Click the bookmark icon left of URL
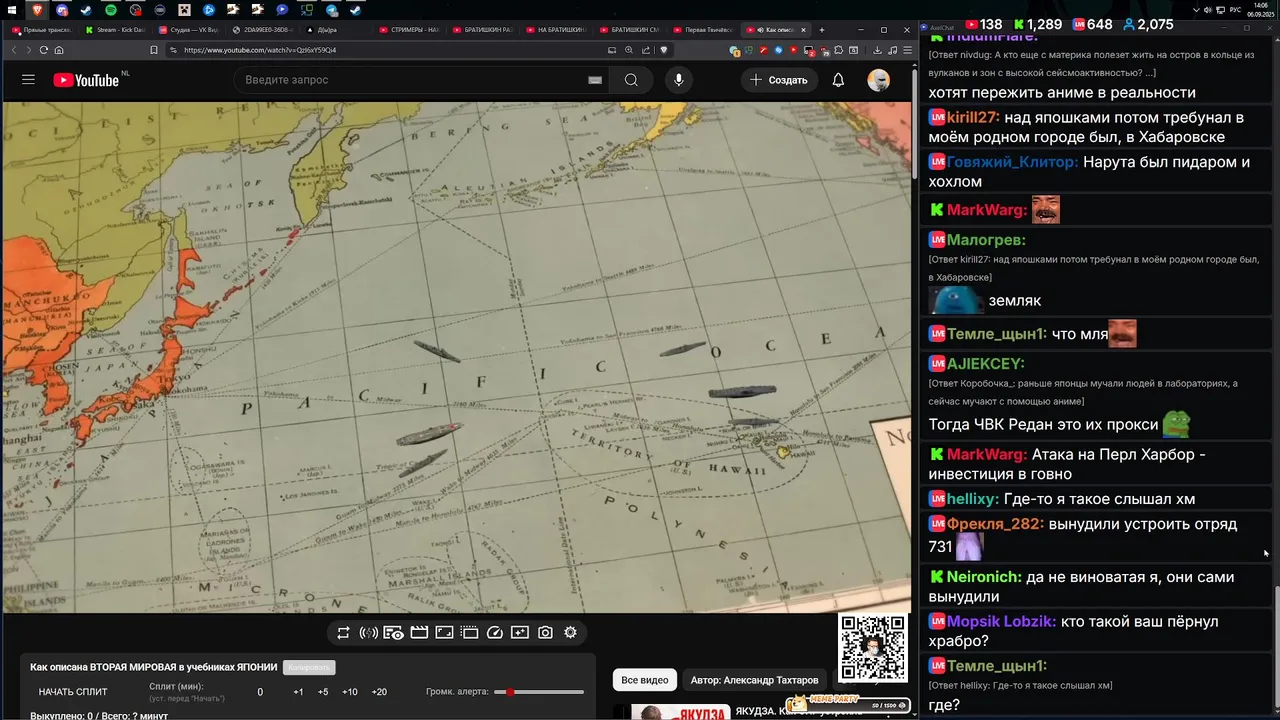1280x720 pixels. 153,50
